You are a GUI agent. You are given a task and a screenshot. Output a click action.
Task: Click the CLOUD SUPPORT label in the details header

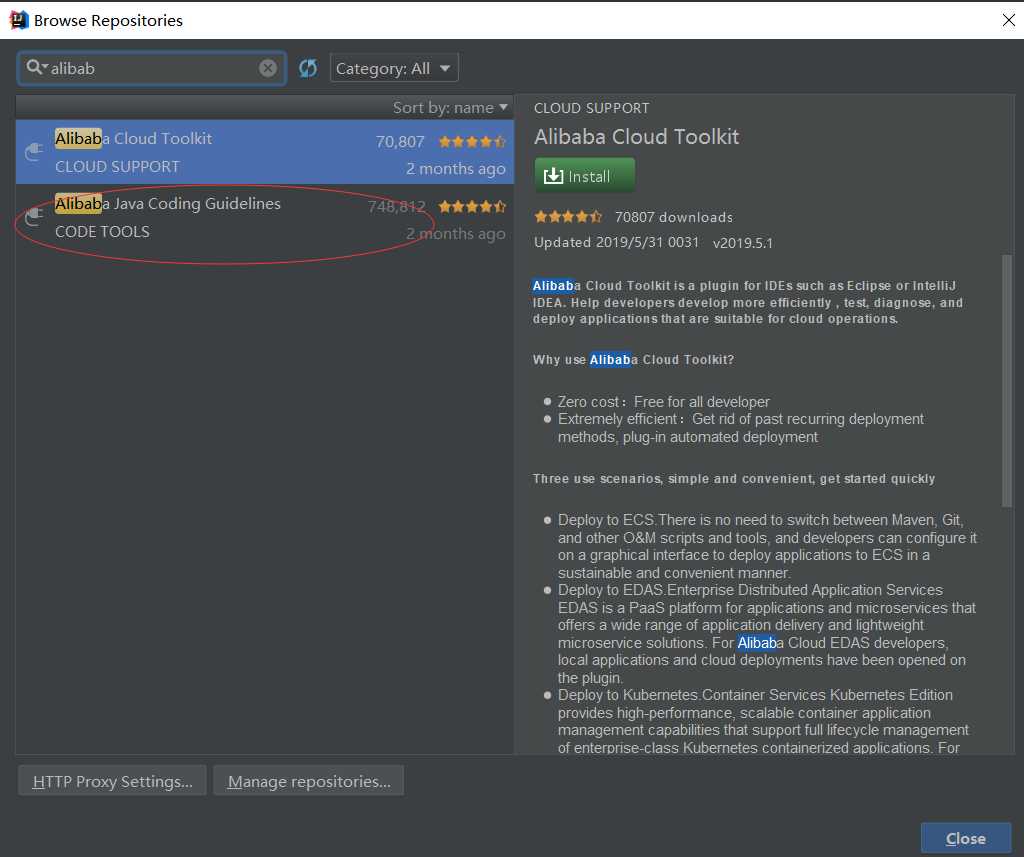pos(592,108)
